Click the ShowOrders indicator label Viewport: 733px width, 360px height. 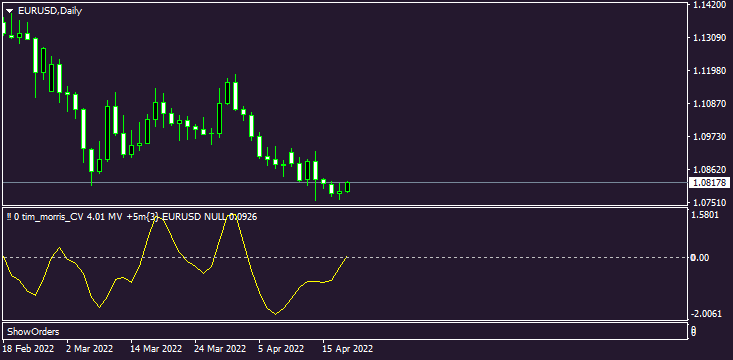click(x=33, y=331)
